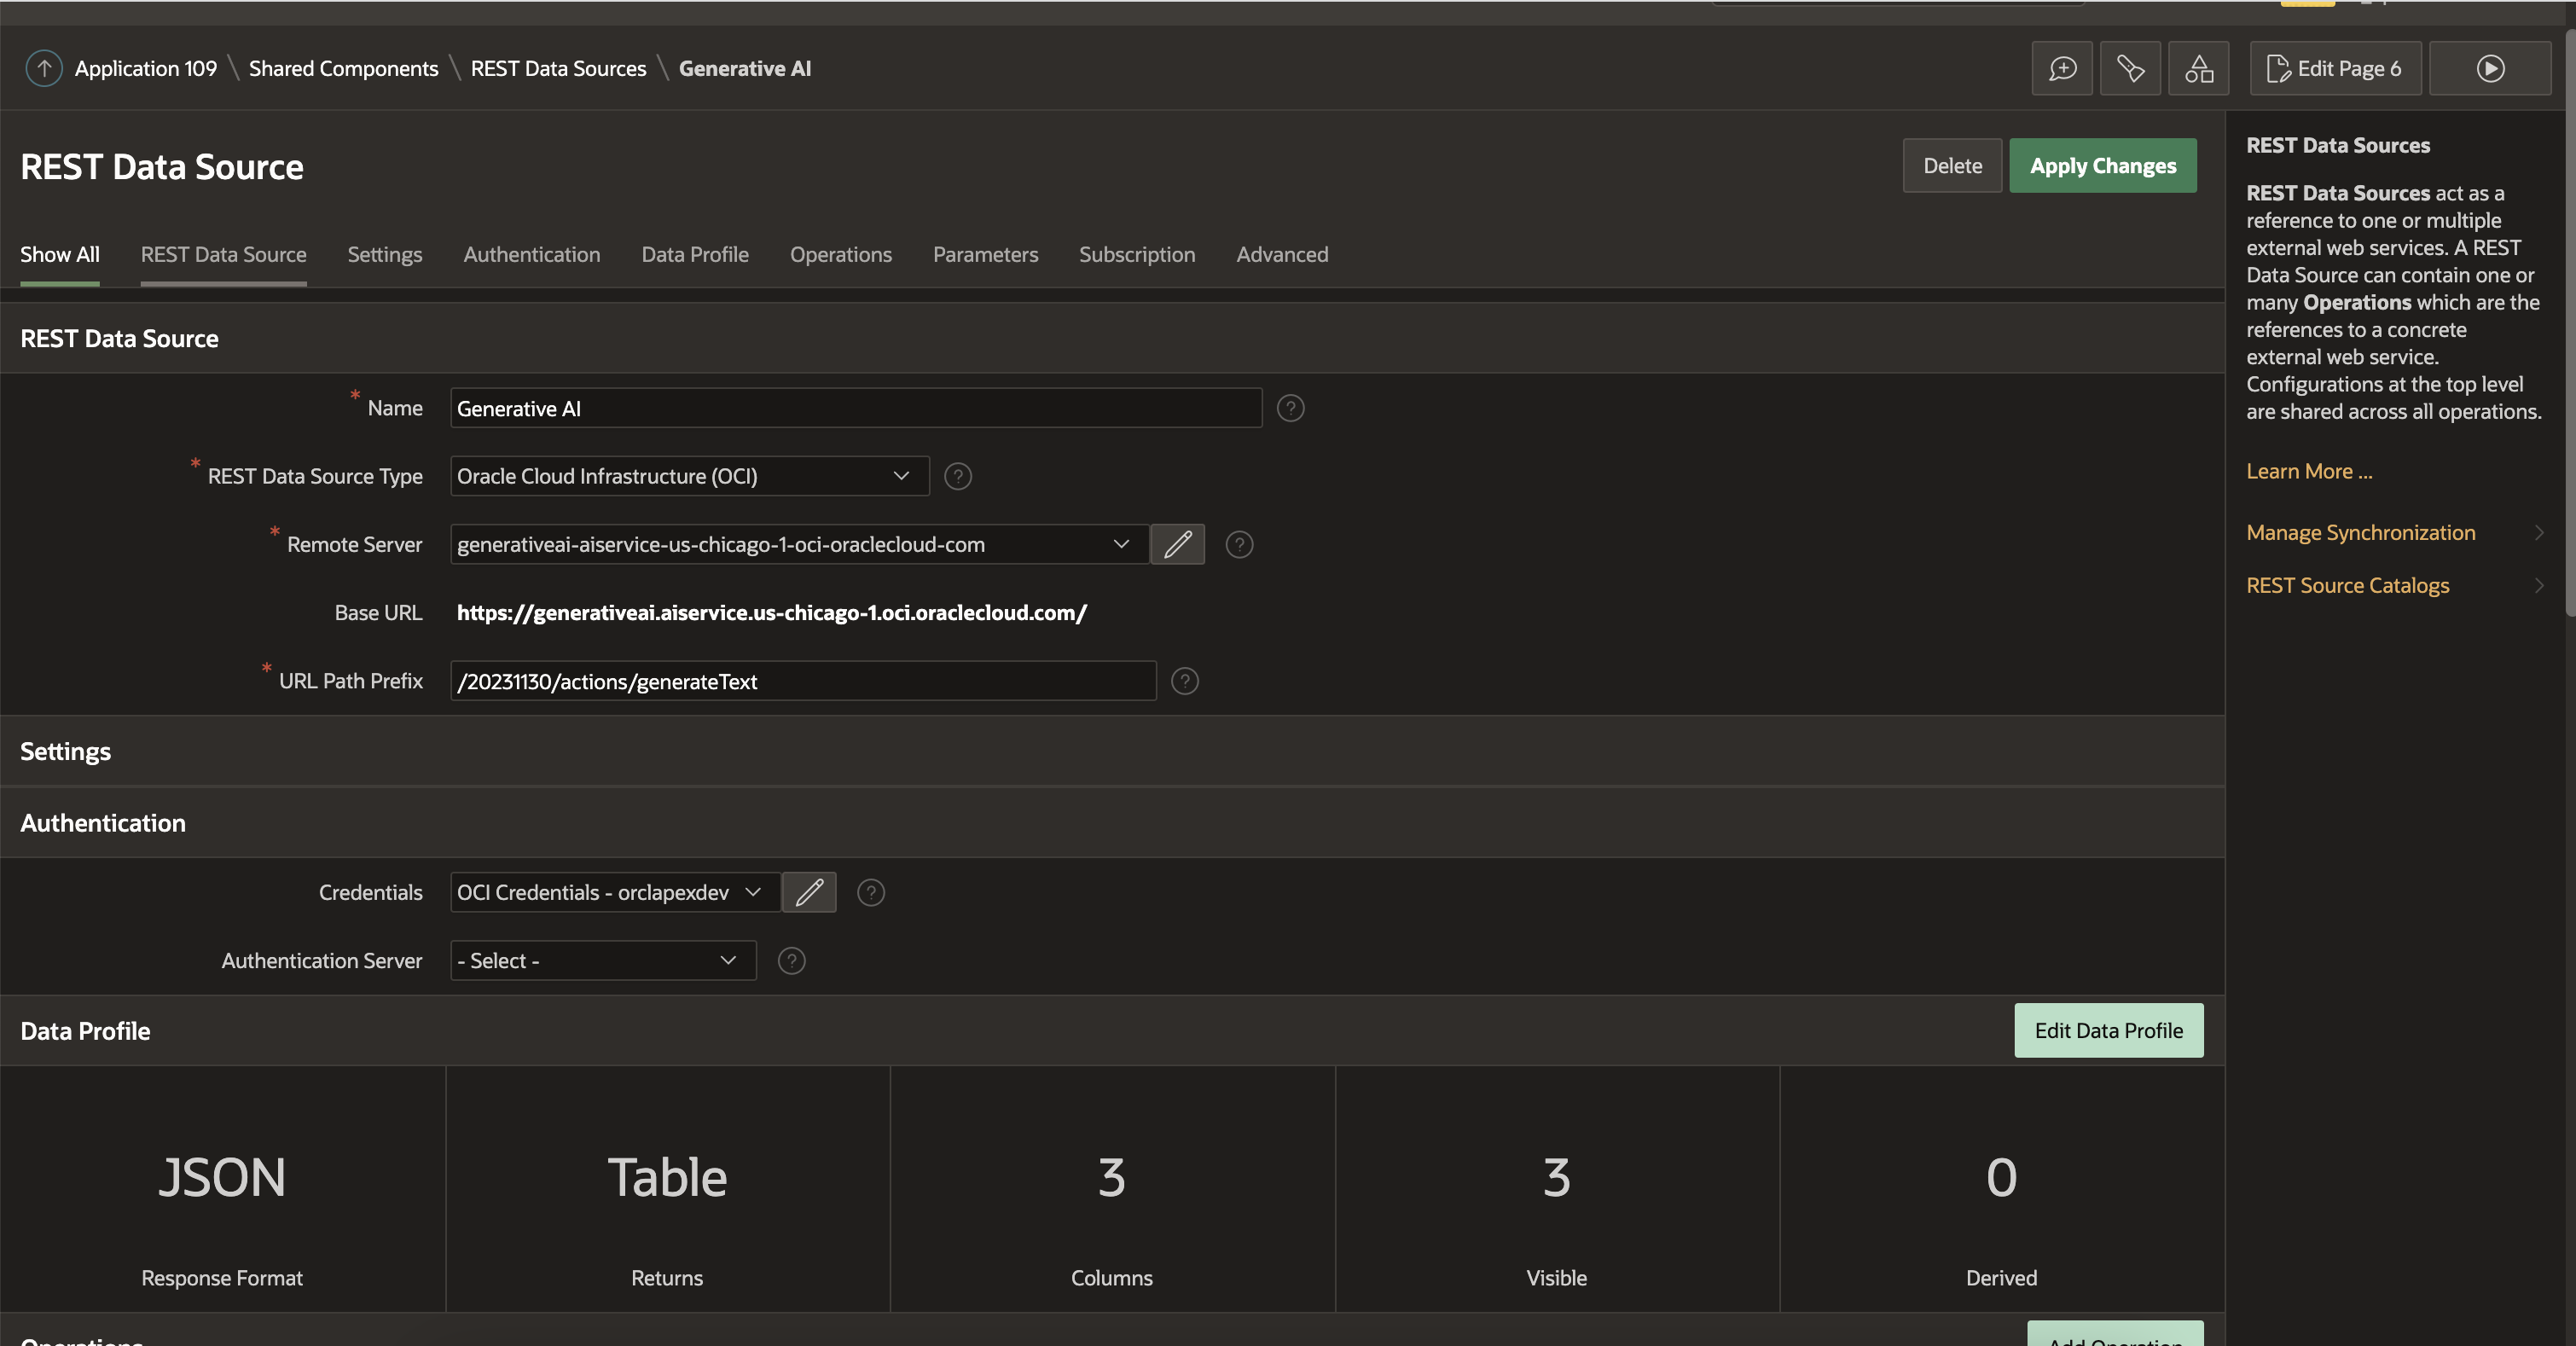Open the feedback comment icon
Screen dimensions: 2576x1346
tap(2062, 68)
